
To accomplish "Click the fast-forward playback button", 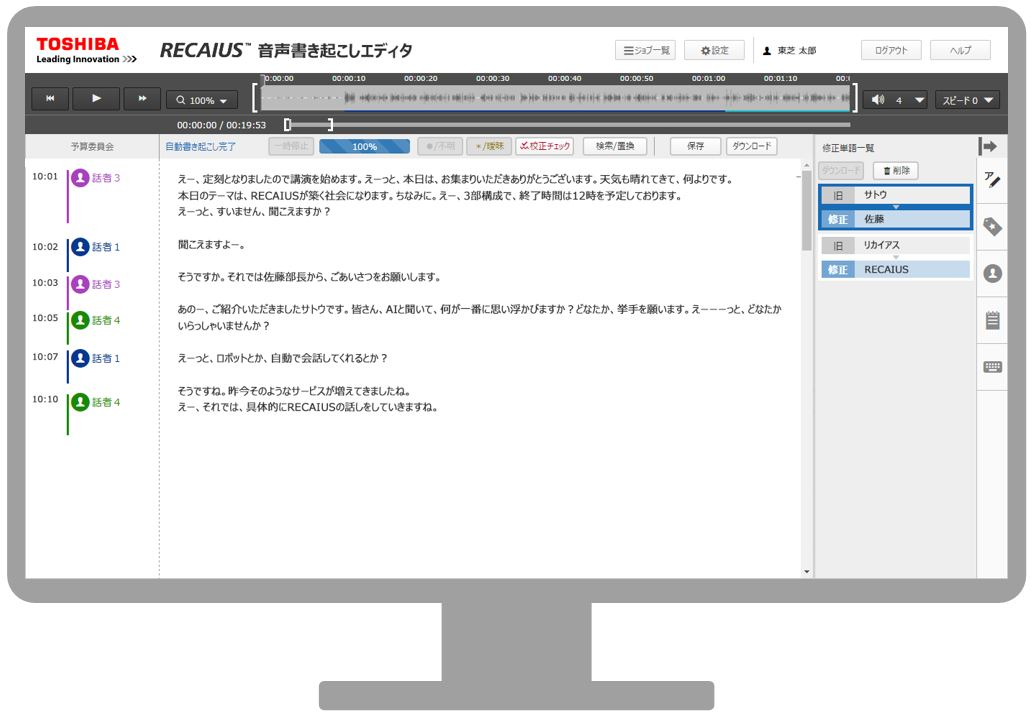I will pos(142,99).
